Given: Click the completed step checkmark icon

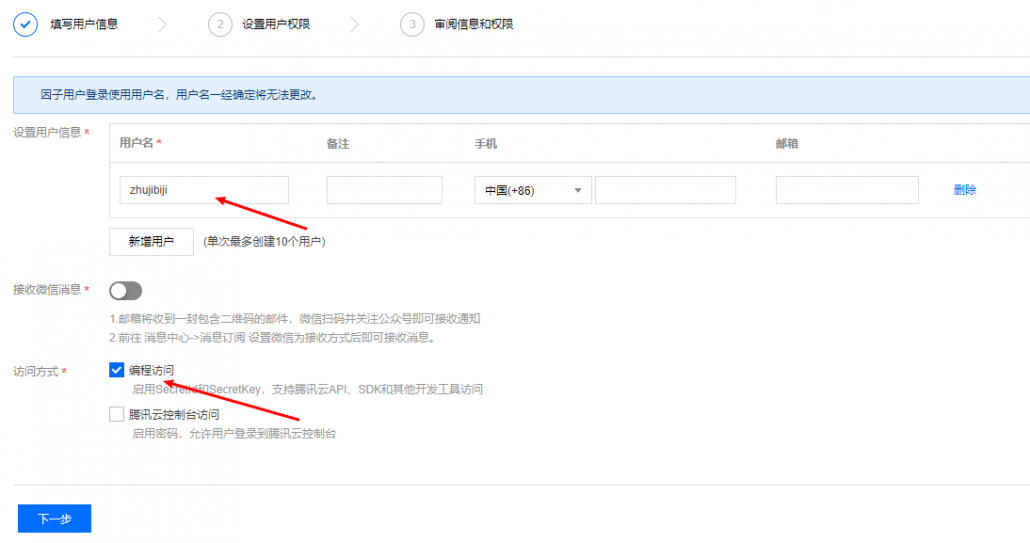Looking at the screenshot, I should 25,24.
